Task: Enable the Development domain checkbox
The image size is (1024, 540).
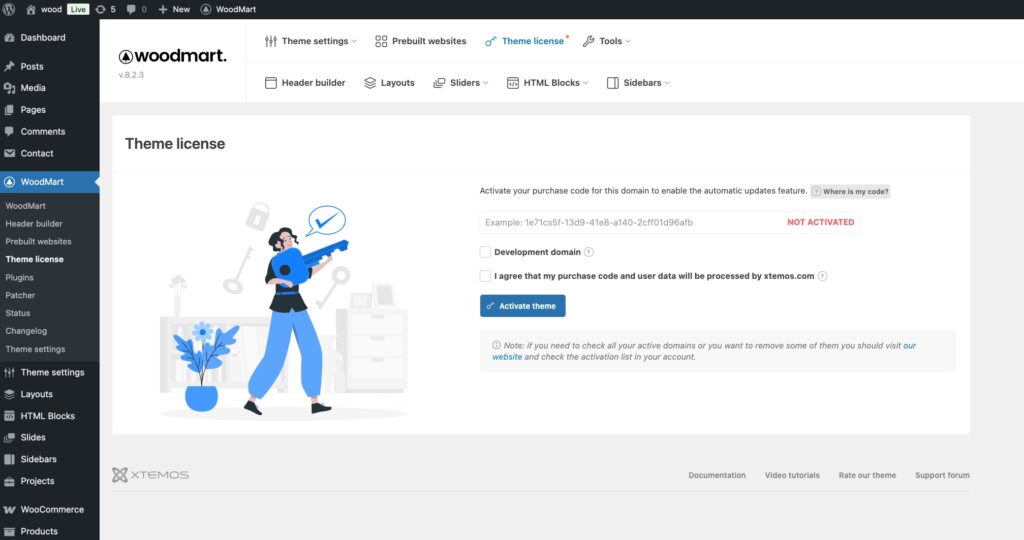Action: [485, 252]
